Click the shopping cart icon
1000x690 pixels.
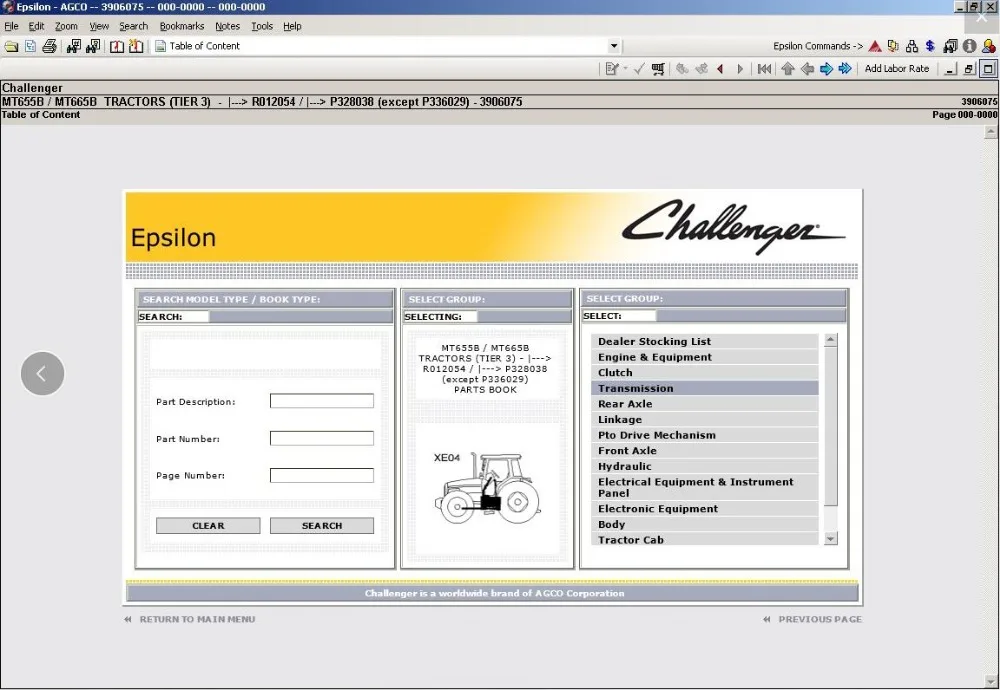pos(658,68)
